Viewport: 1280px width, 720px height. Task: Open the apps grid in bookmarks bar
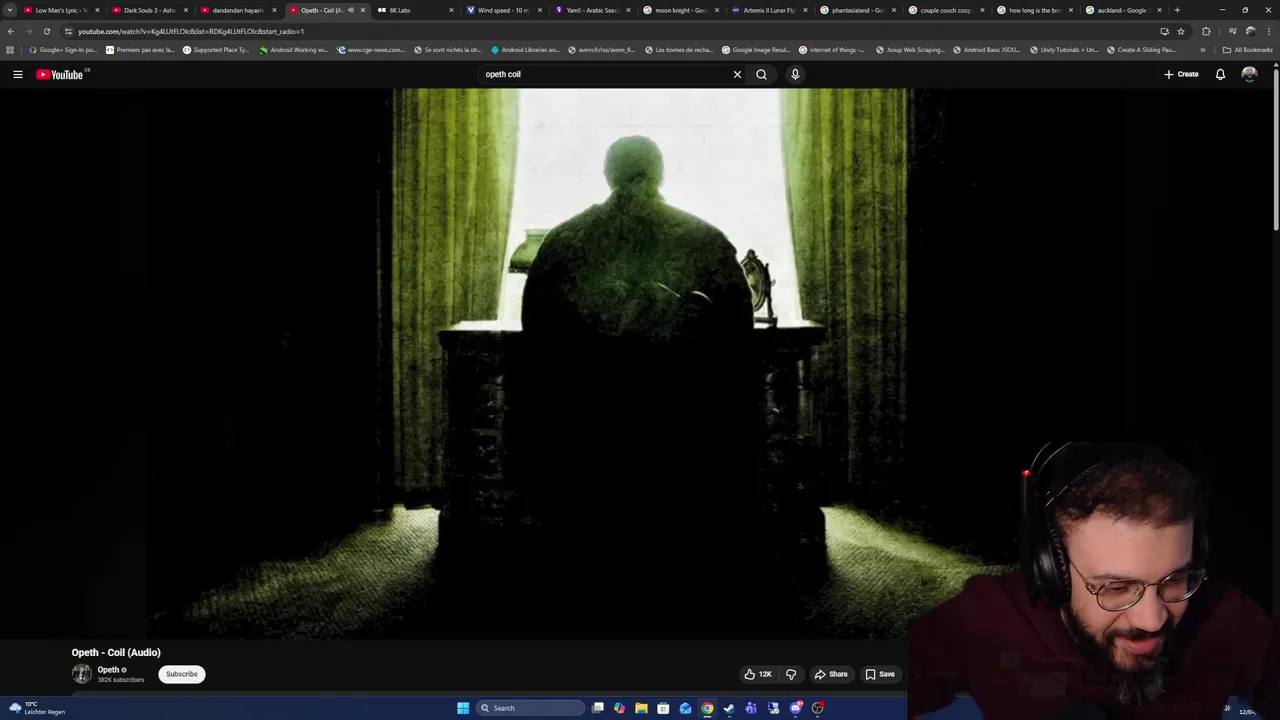click(10, 49)
